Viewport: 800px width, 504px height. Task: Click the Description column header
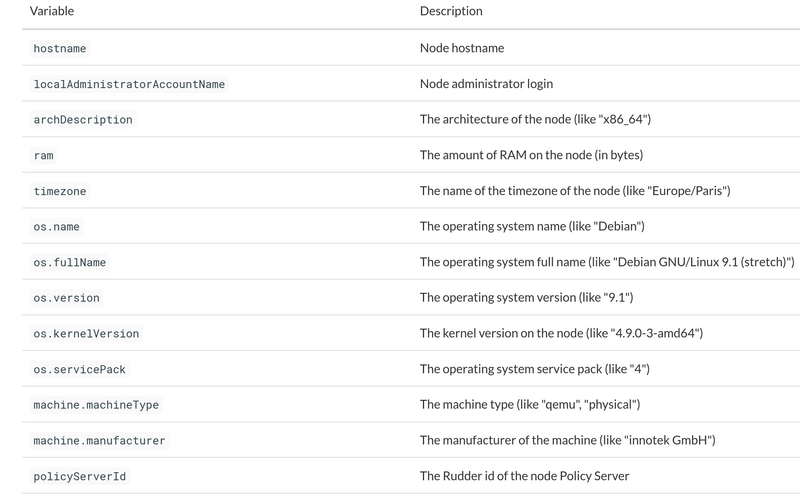pyautogui.click(x=451, y=11)
